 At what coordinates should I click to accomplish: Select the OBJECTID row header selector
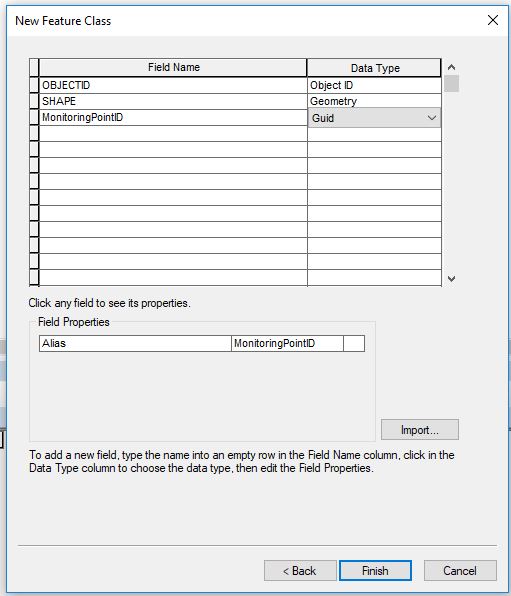(34, 86)
